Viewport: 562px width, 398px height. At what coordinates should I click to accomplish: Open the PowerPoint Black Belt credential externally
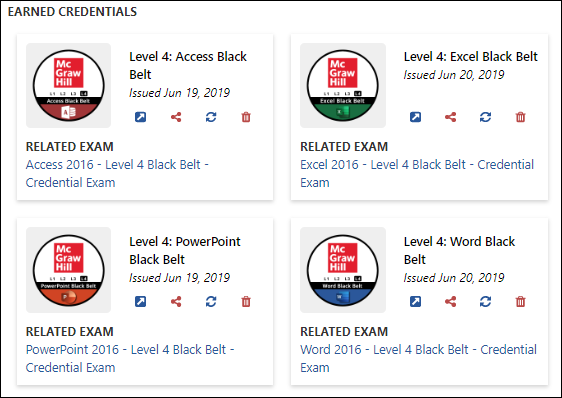[140, 302]
